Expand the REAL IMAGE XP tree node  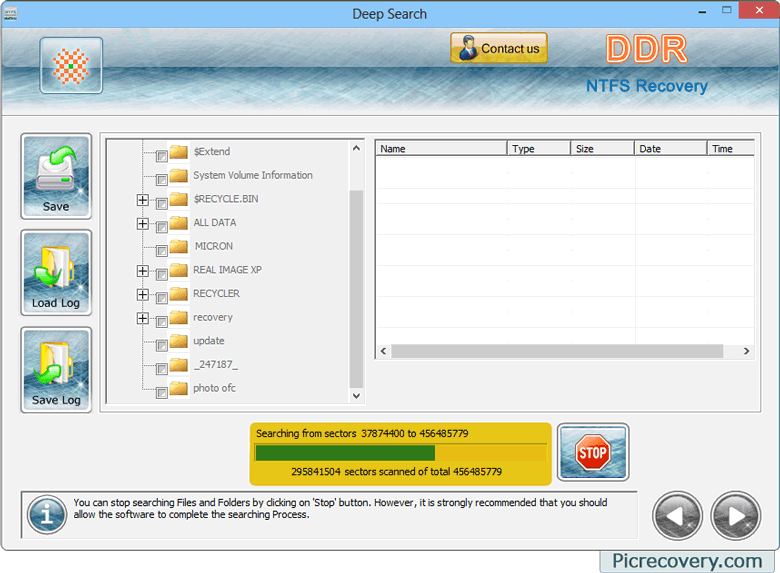pos(142,271)
